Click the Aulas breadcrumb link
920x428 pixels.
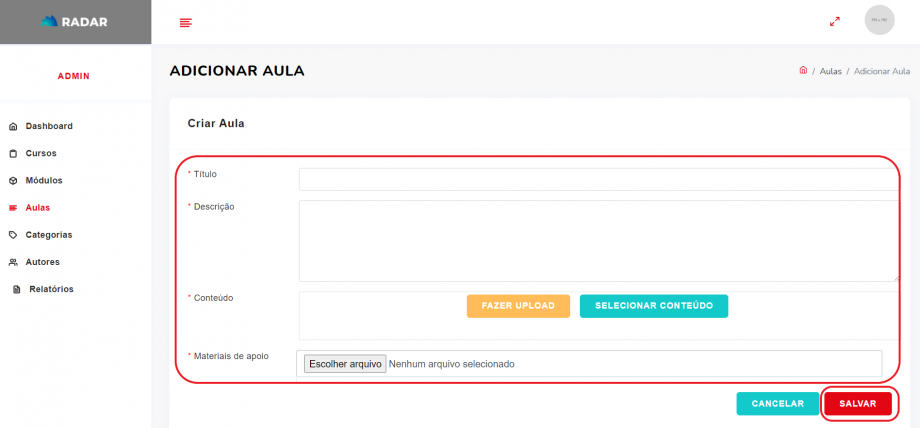pos(830,72)
